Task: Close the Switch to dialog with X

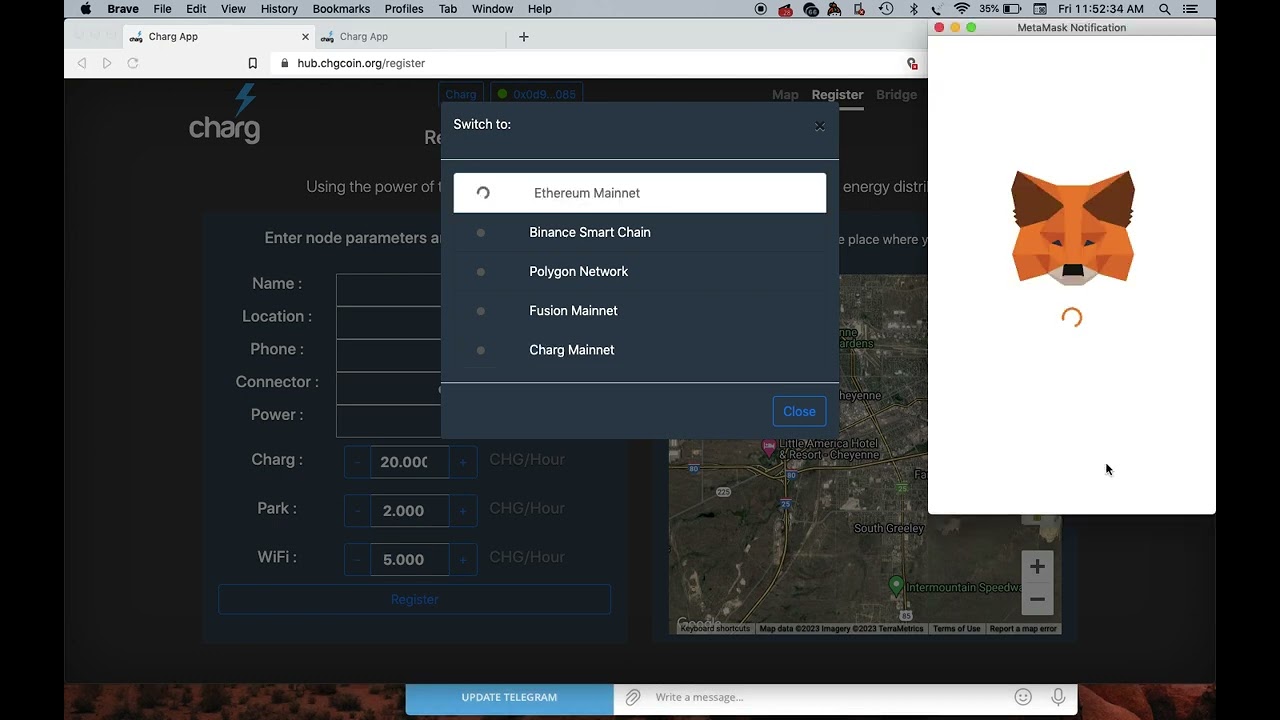Action: tap(819, 126)
